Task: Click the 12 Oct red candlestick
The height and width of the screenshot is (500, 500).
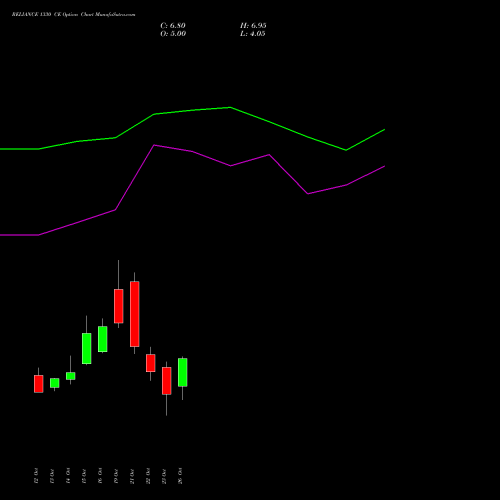Action: [39, 384]
